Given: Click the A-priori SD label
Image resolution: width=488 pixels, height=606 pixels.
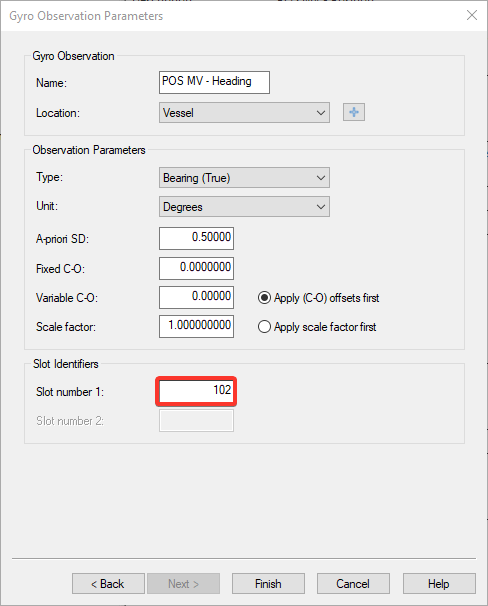Looking at the screenshot, I should point(62,239).
